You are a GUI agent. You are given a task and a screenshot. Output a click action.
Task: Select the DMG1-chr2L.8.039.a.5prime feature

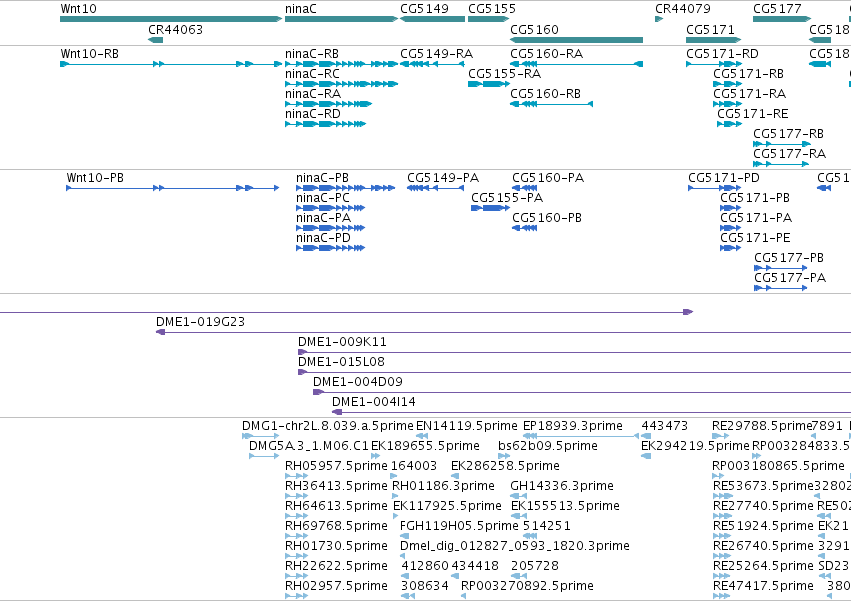pyautogui.click(x=261, y=436)
